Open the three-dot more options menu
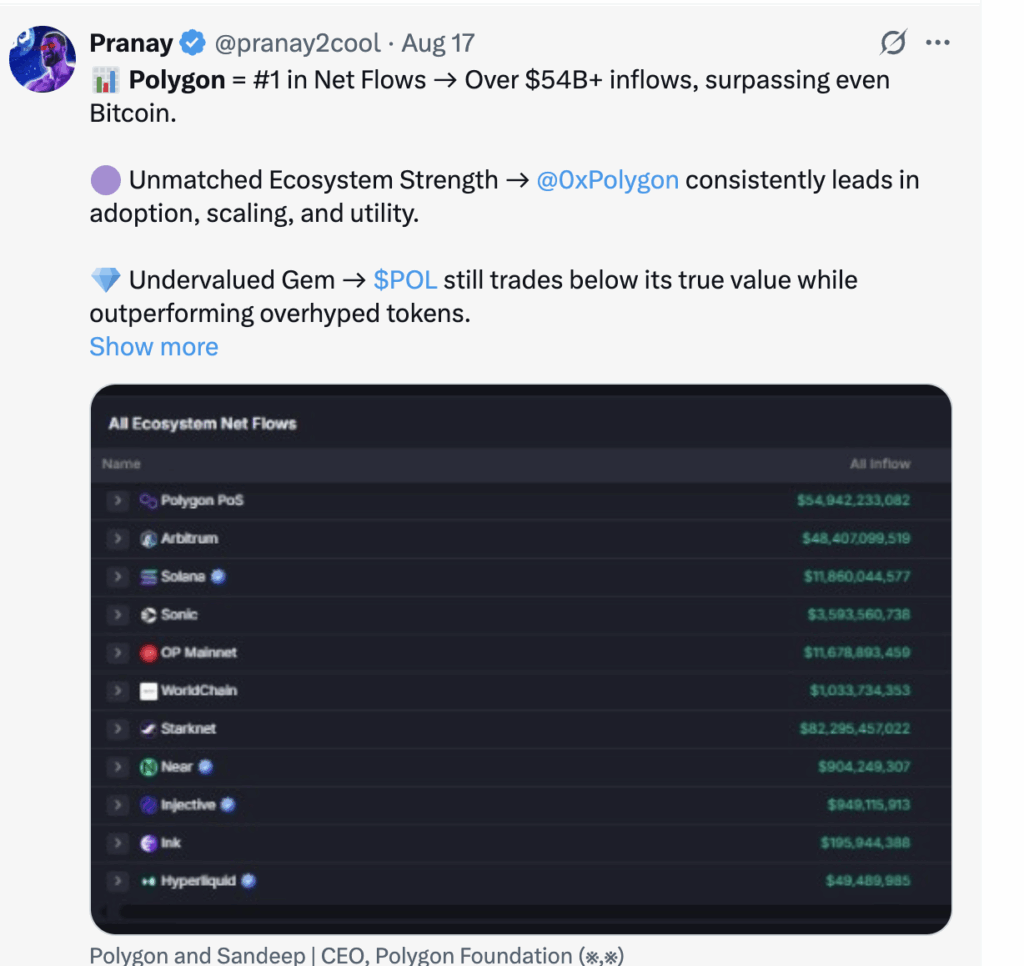Image resolution: width=1024 pixels, height=966 pixels. pos(938,42)
